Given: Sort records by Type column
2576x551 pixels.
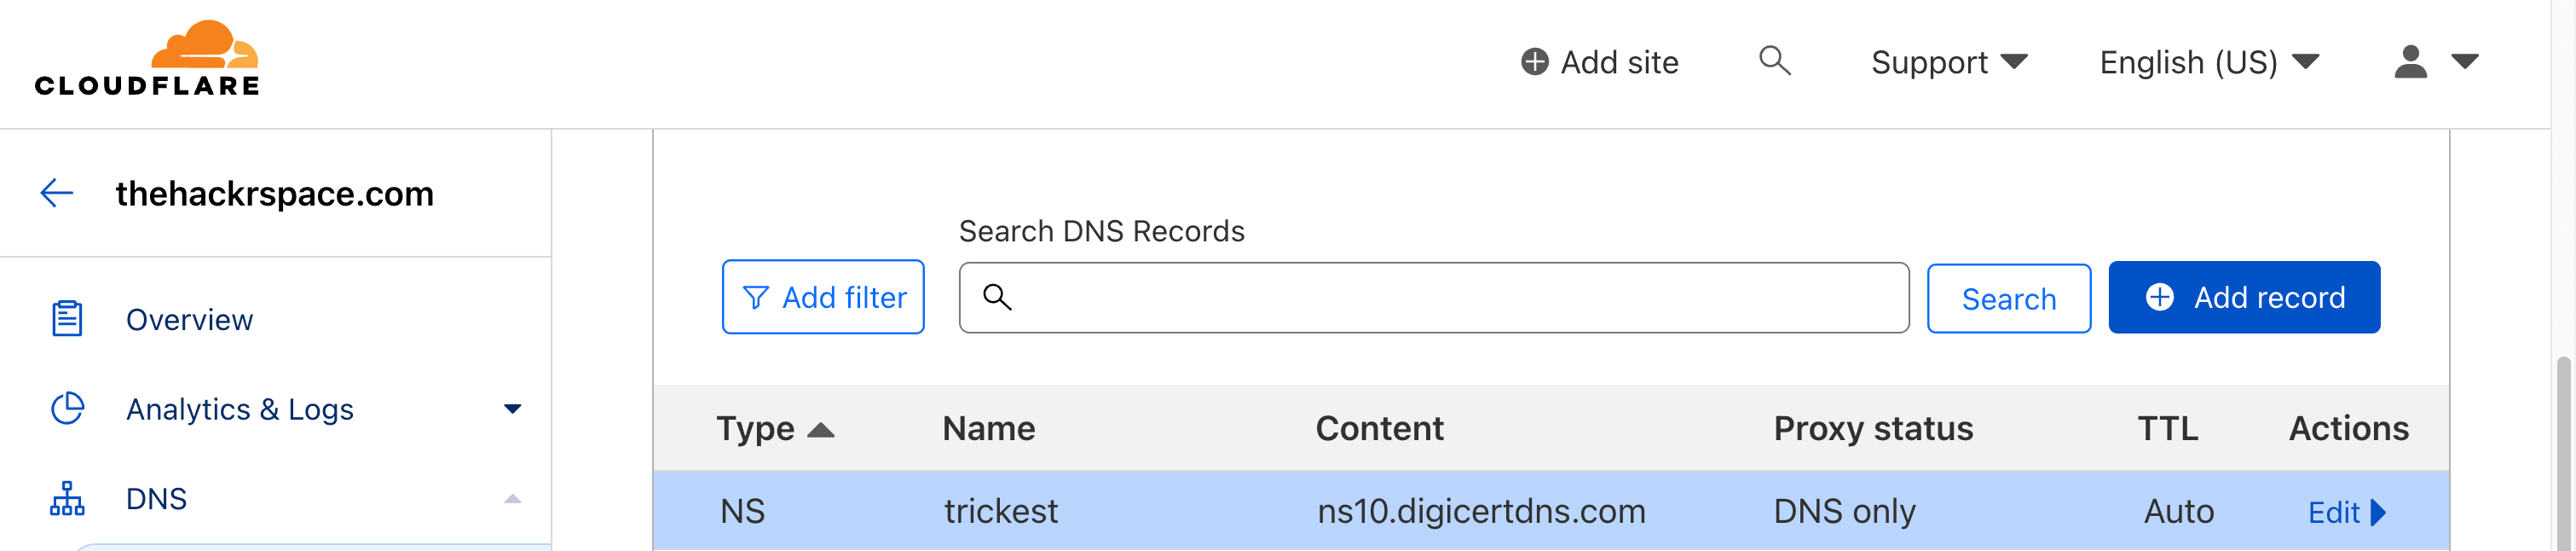Looking at the screenshot, I should coord(775,428).
